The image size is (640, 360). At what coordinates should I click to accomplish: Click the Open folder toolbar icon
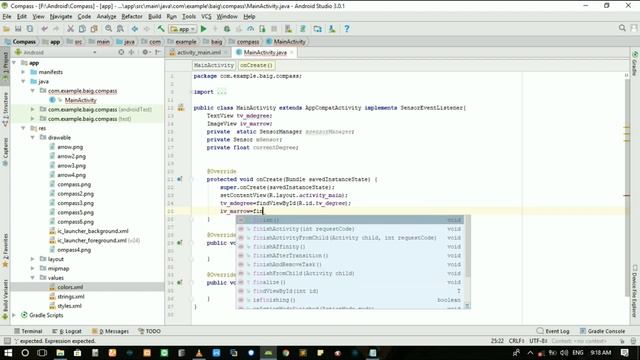click(6, 29)
